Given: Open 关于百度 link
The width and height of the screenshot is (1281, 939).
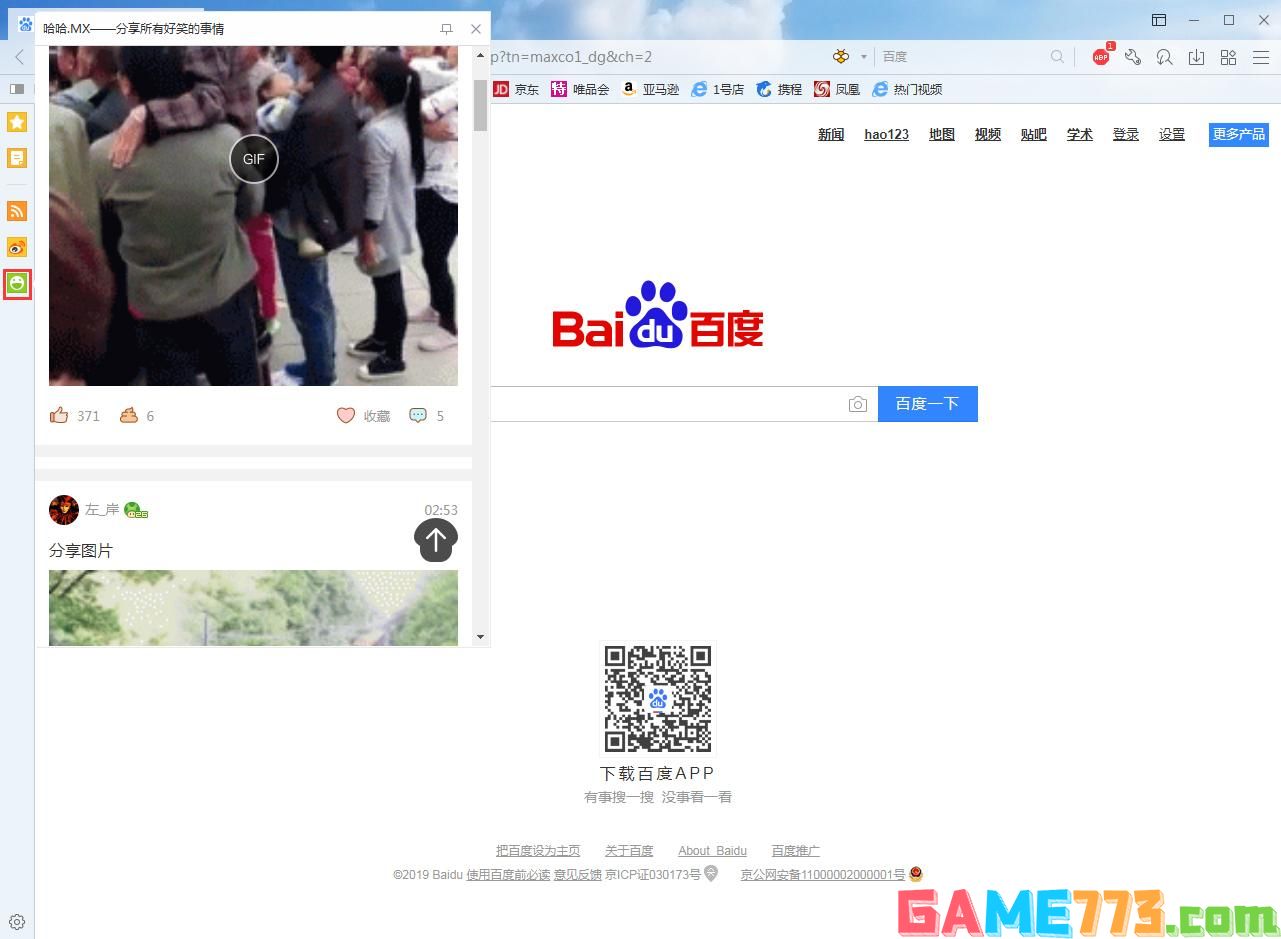Looking at the screenshot, I should pos(629,851).
